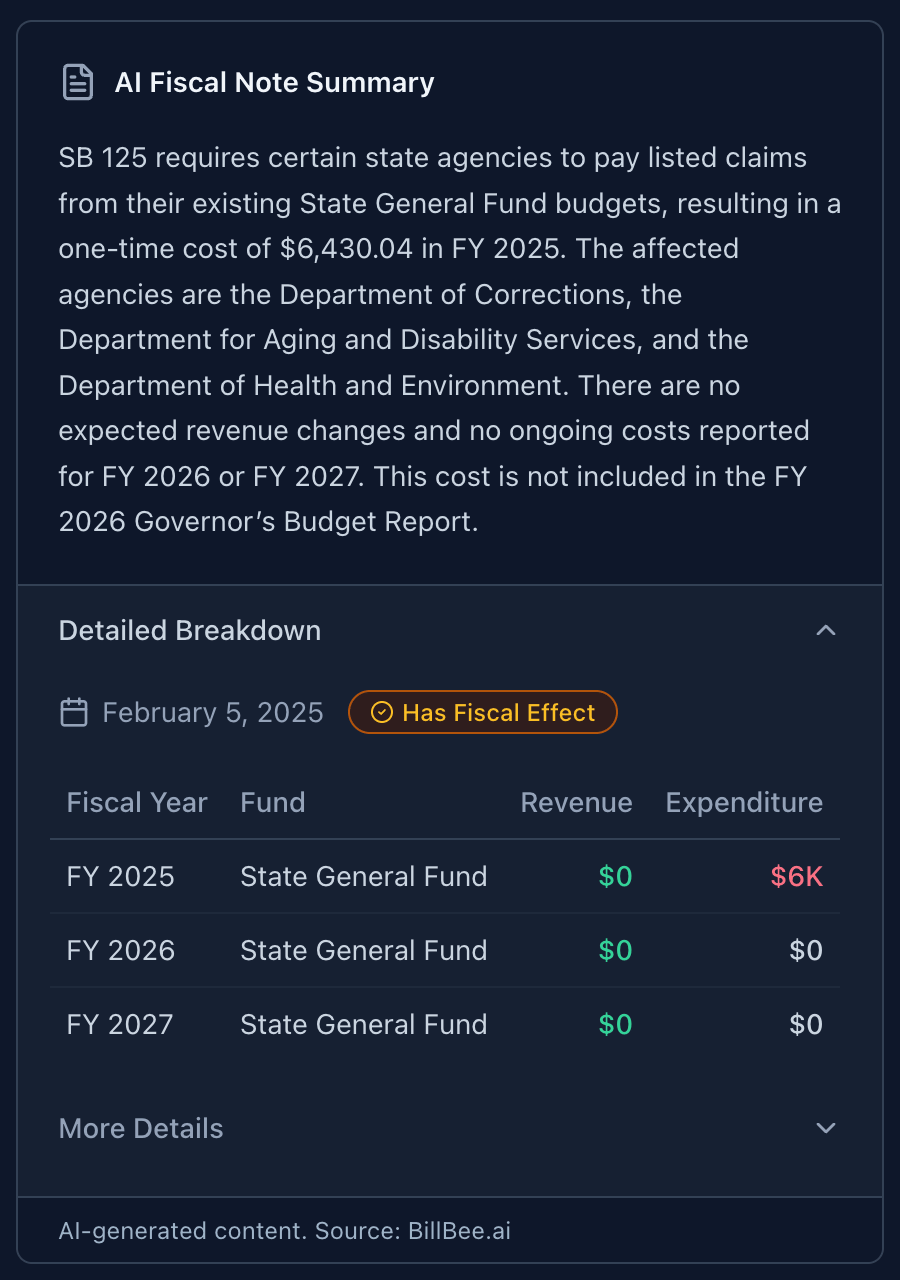The width and height of the screenshot is (900, 1280).
Task: Click the February 5, 2025 date text
Action: [x=213, y=713]
